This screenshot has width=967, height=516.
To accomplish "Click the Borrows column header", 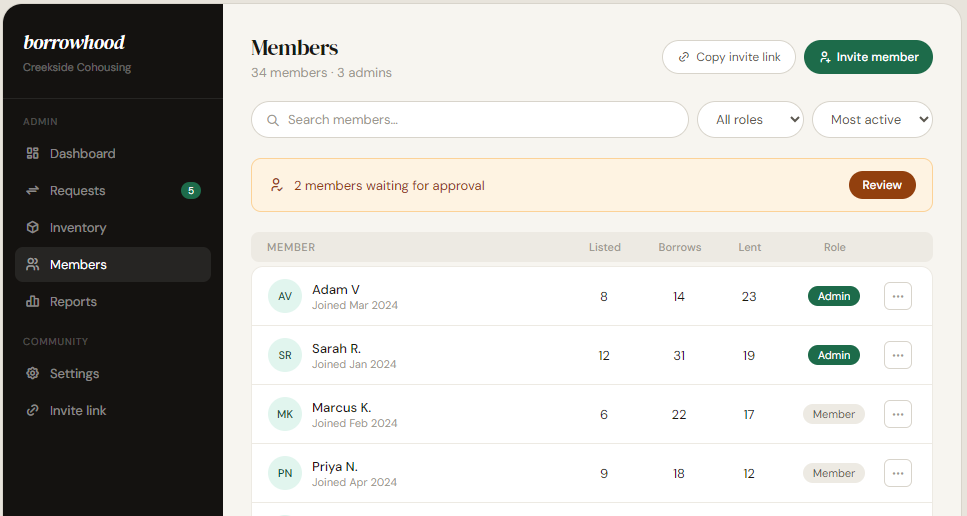I will (x=680, y=247).
